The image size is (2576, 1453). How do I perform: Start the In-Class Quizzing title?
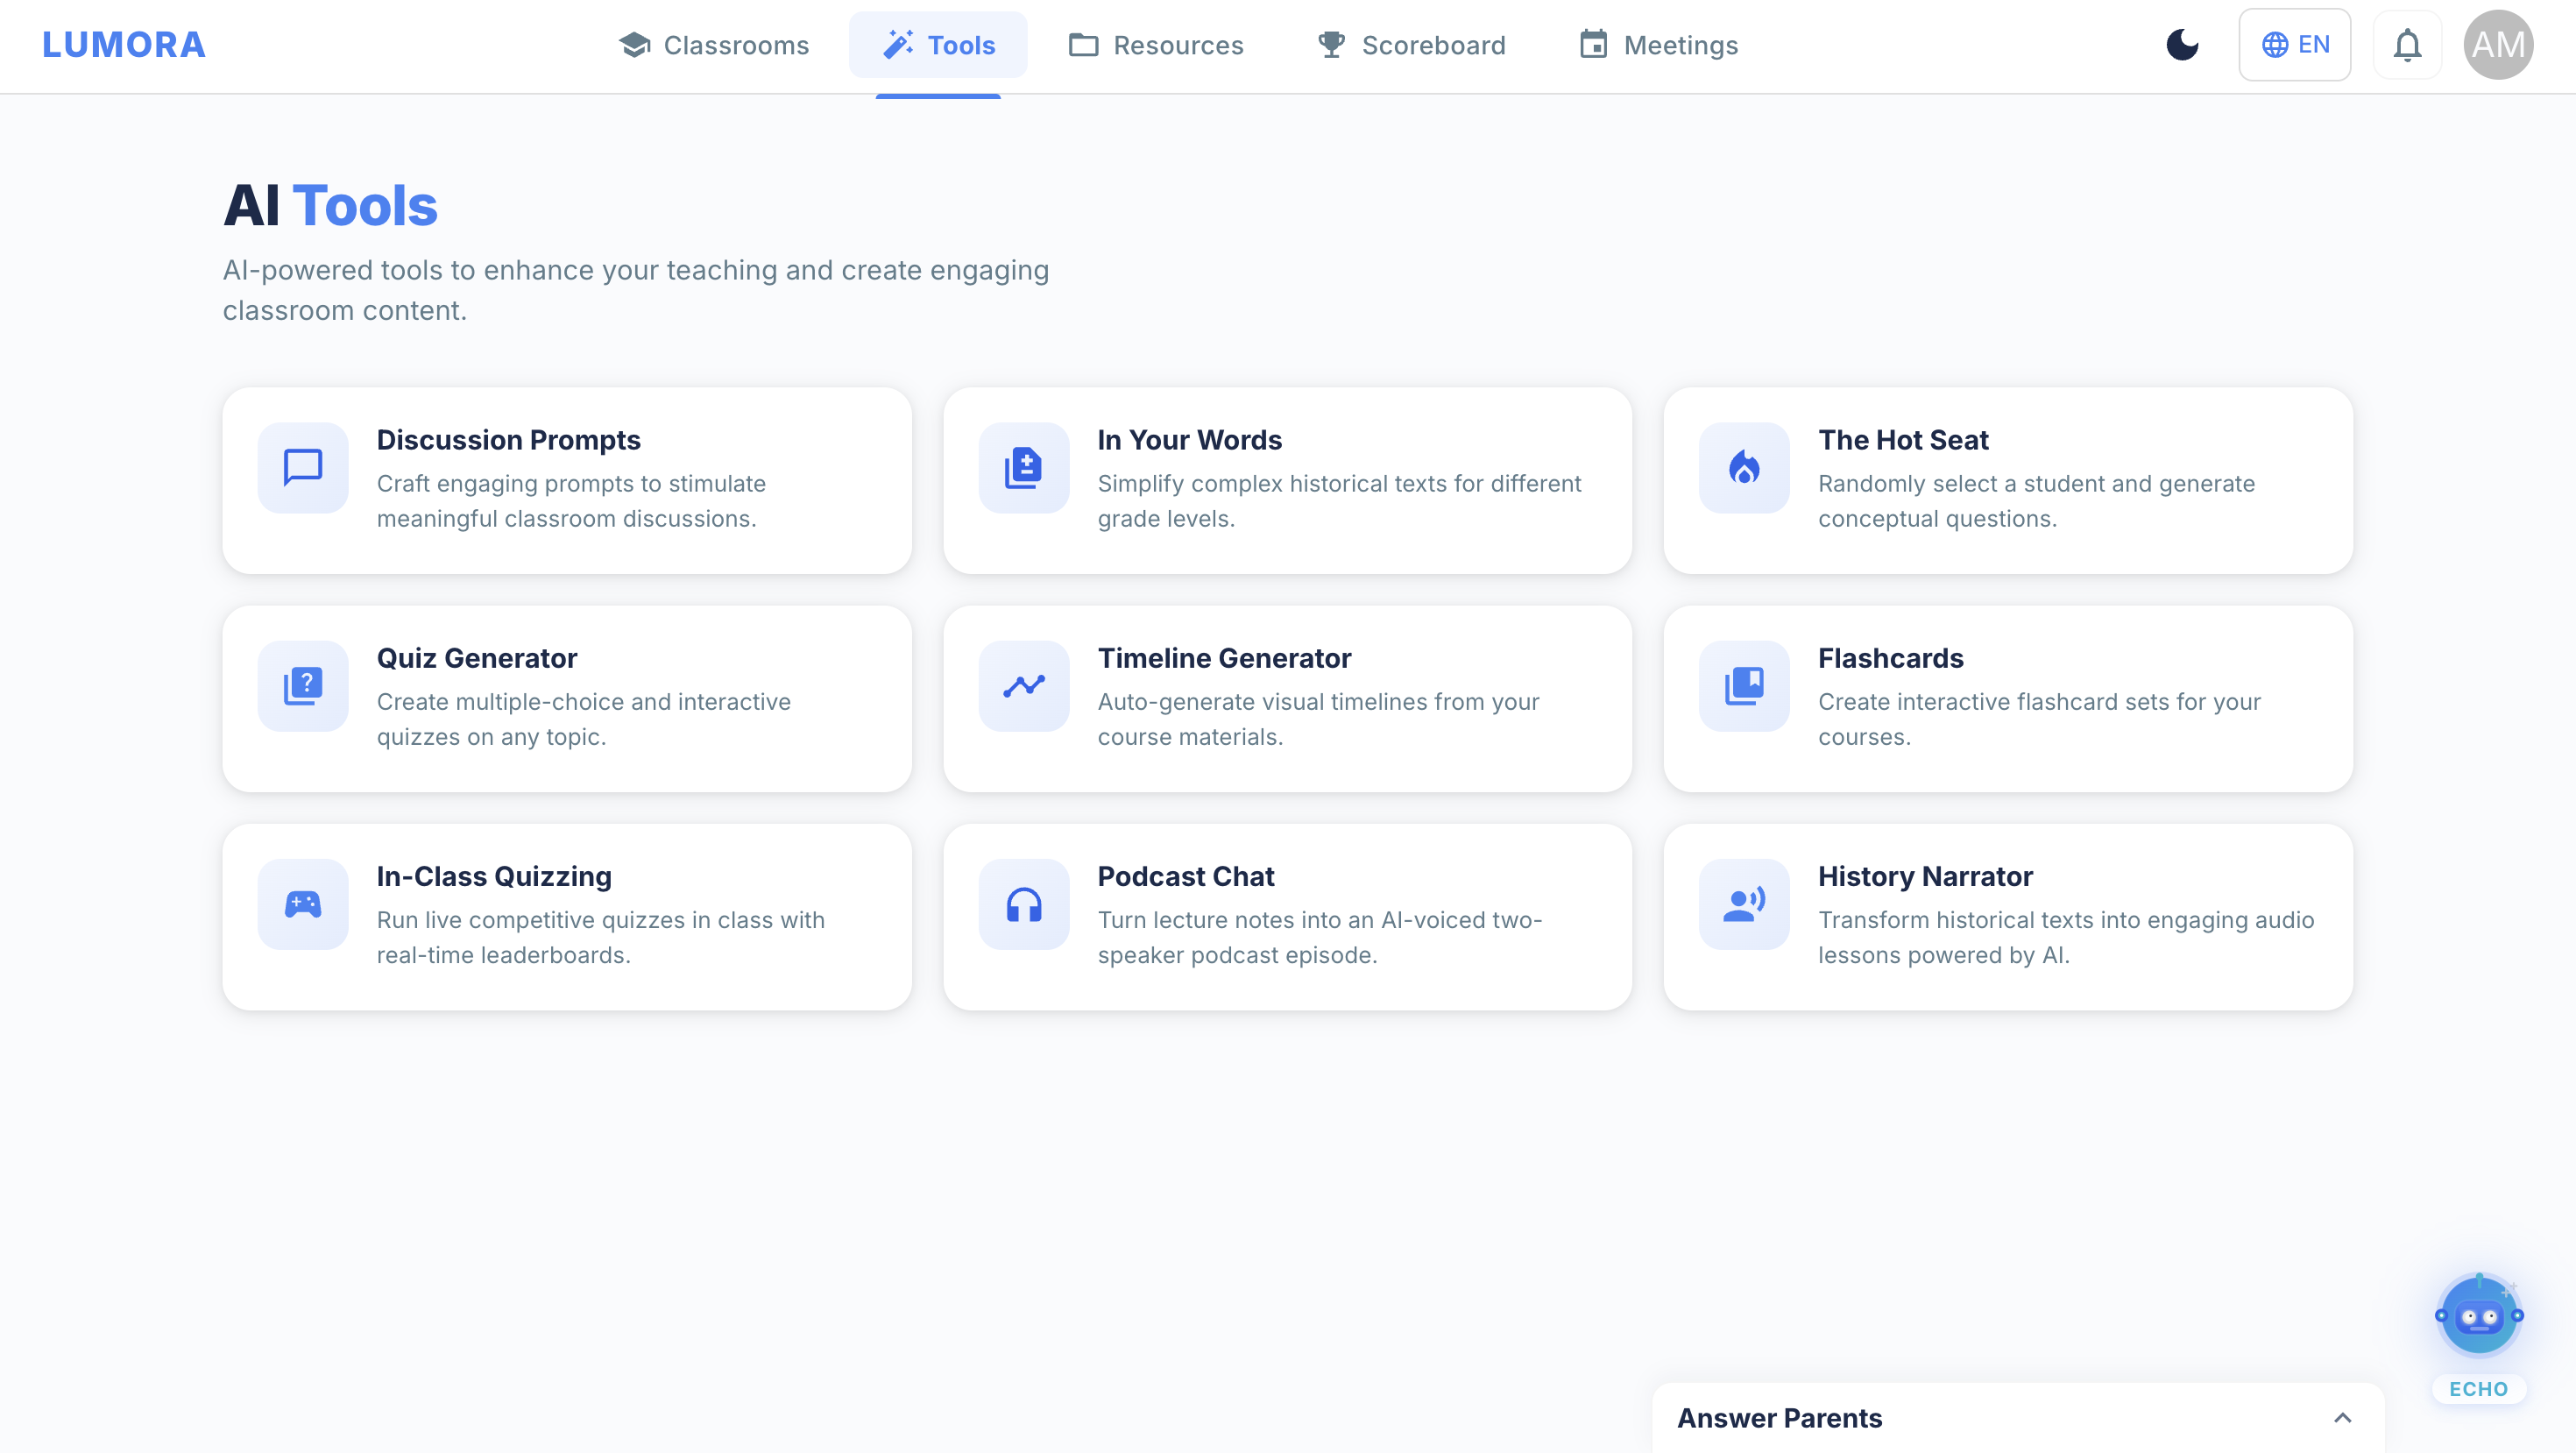click(x=494, y=876)
